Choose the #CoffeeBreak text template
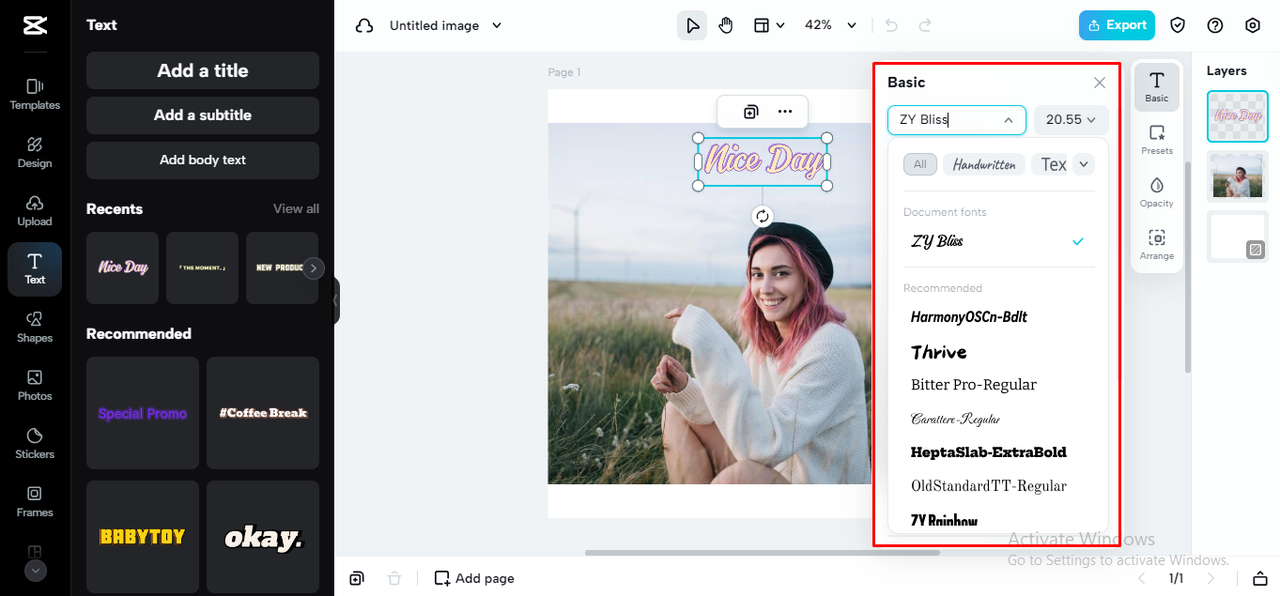This screenshot has height=596, width=1280. tap(263, 413)
